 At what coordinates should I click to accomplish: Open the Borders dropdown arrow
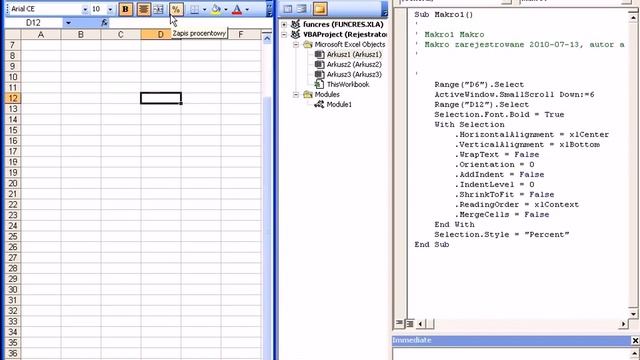pyautogui.click(x=204, y=9)
